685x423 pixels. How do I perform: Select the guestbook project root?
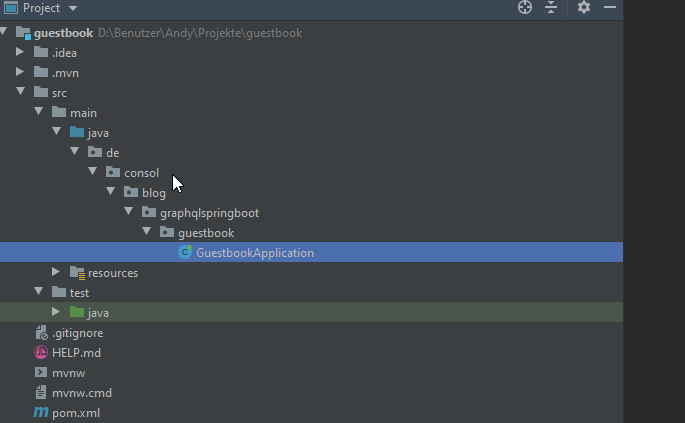(63, 33)
